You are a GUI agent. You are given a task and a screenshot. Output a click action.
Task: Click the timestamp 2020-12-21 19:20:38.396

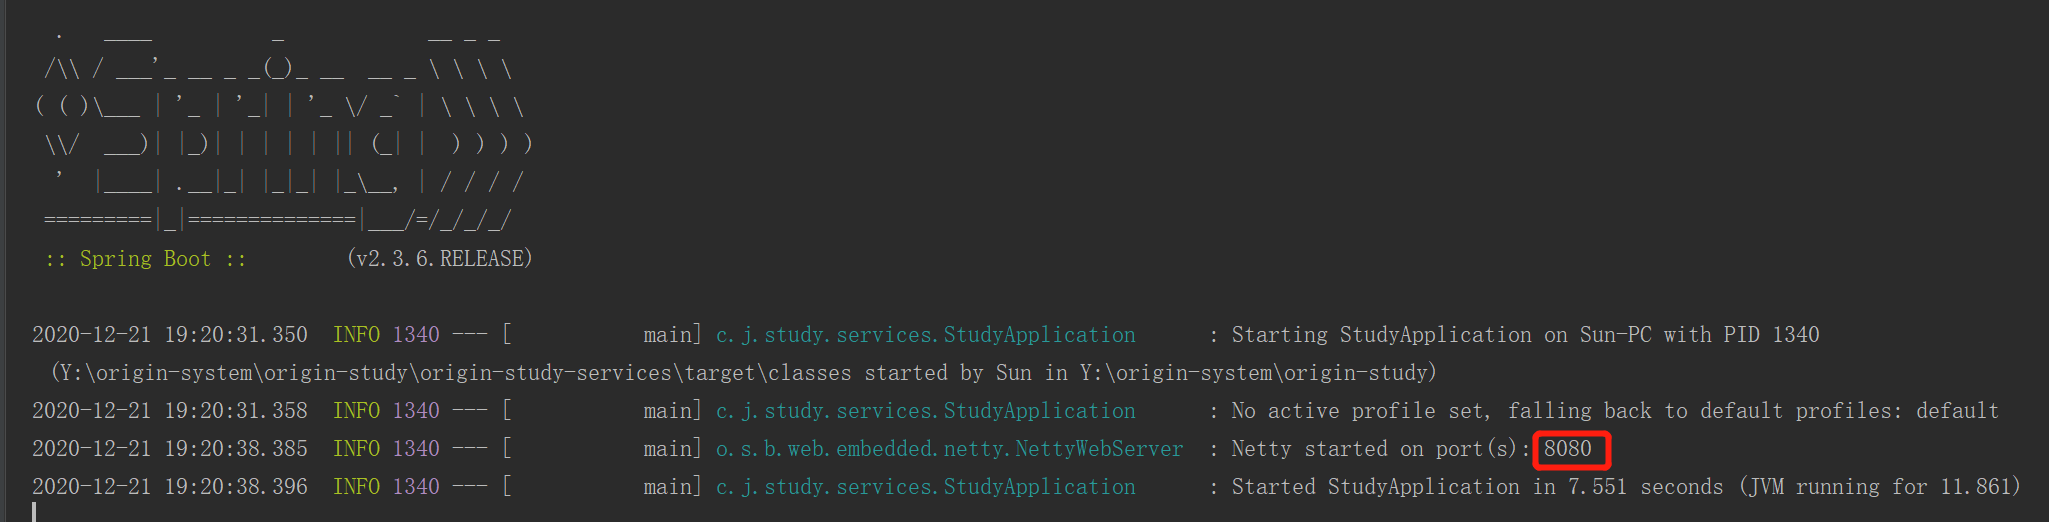click(x=170, y=487)
